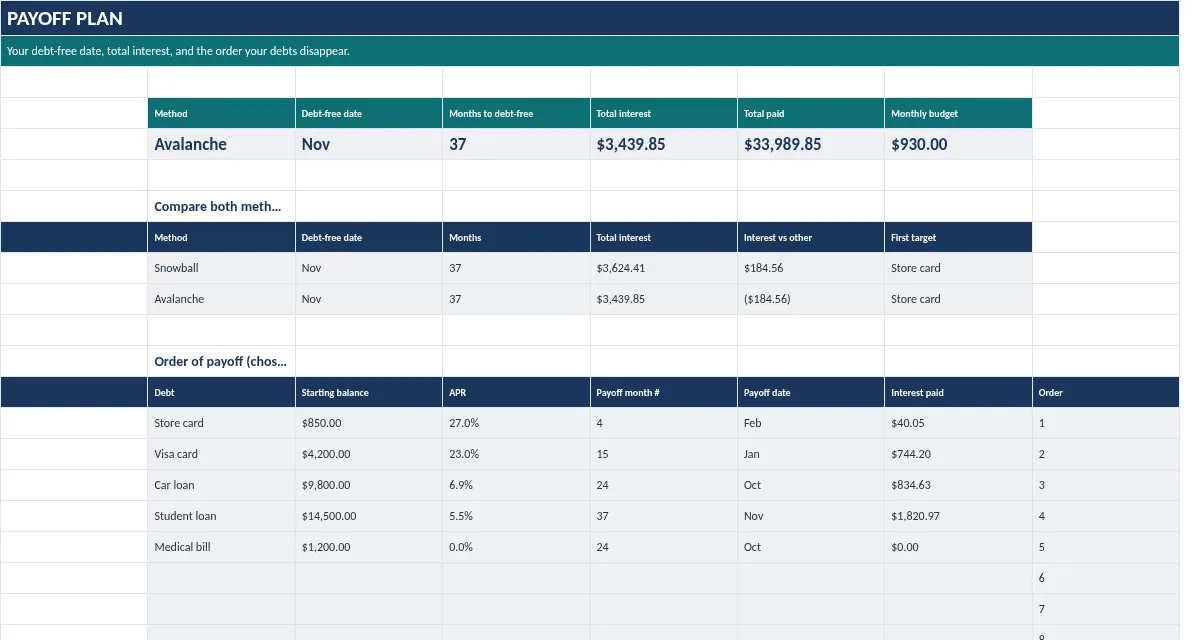Select the Student loan Nov payoff date
This screenshot has width=1200, height=640.
click(811, 516)
